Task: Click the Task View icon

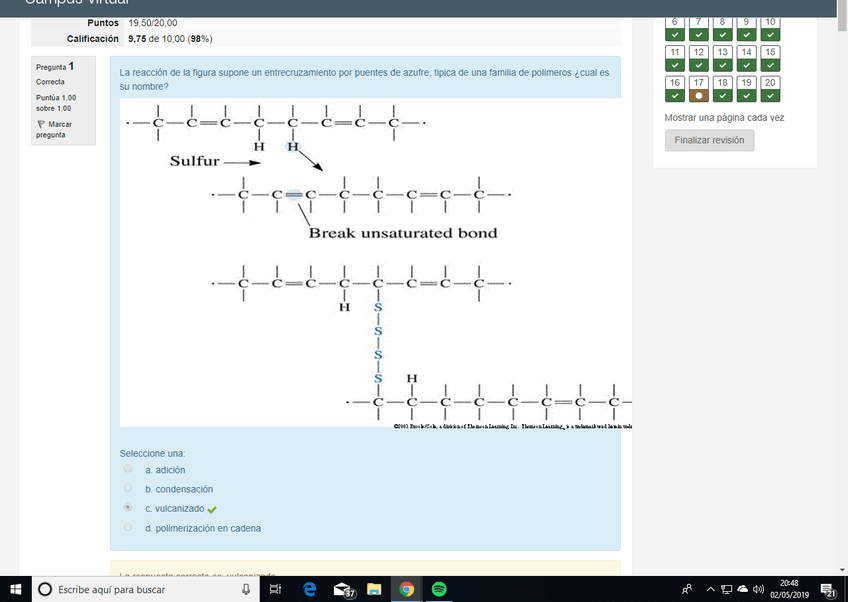Action: 277,589
